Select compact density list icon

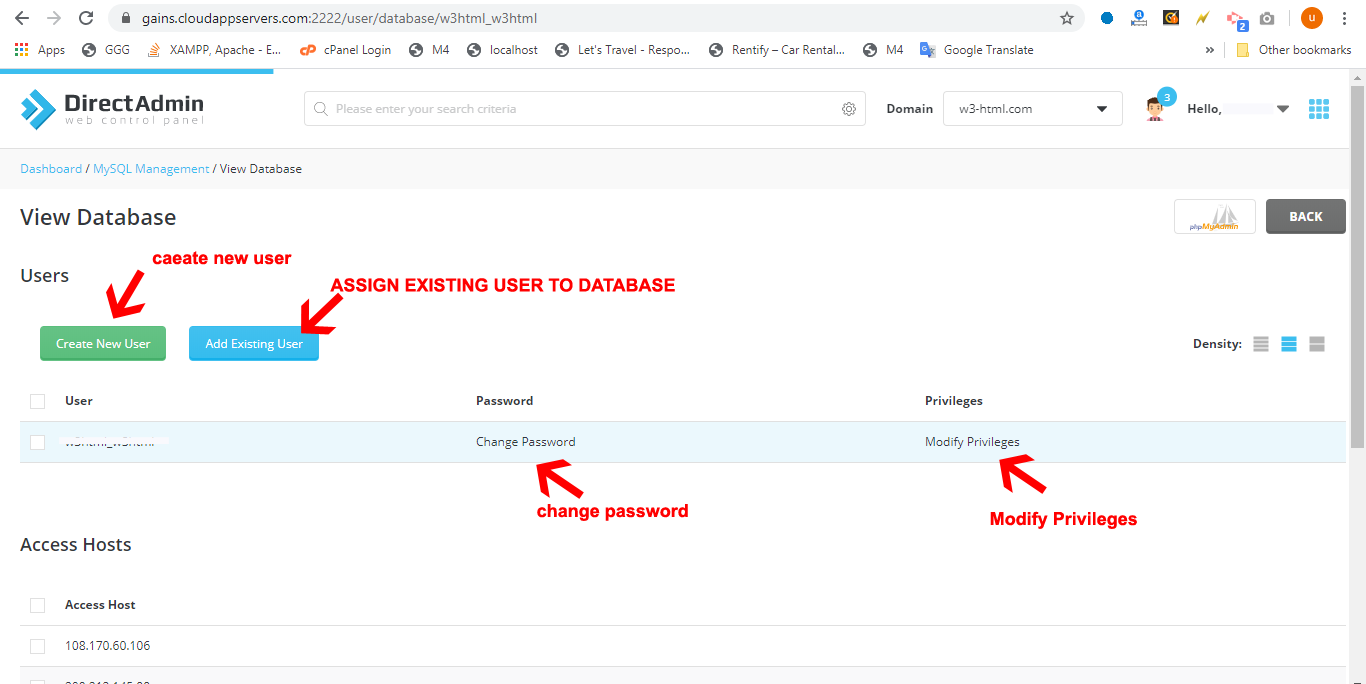(x=1260, y=344)
